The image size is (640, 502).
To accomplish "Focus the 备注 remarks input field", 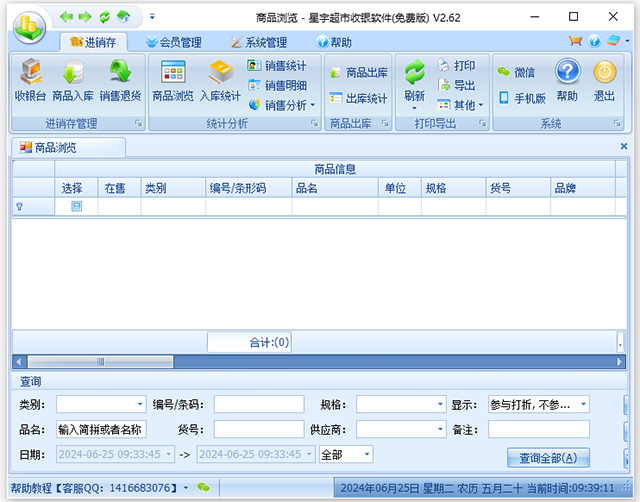I will (539, 429).
